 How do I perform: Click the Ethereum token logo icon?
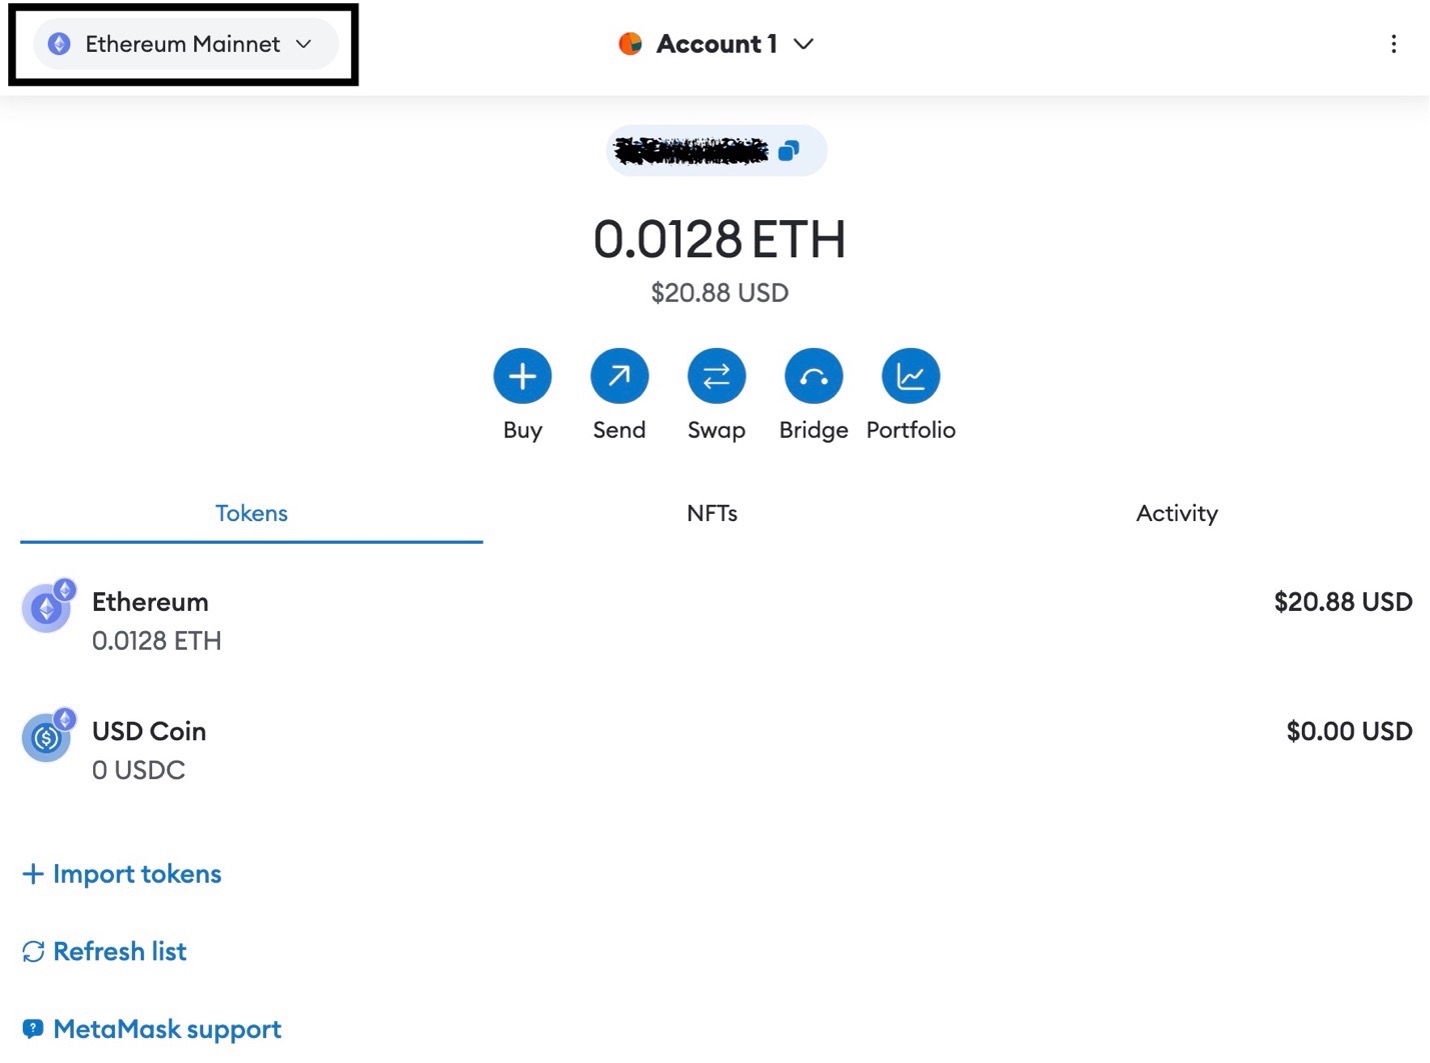pos(47,607)
